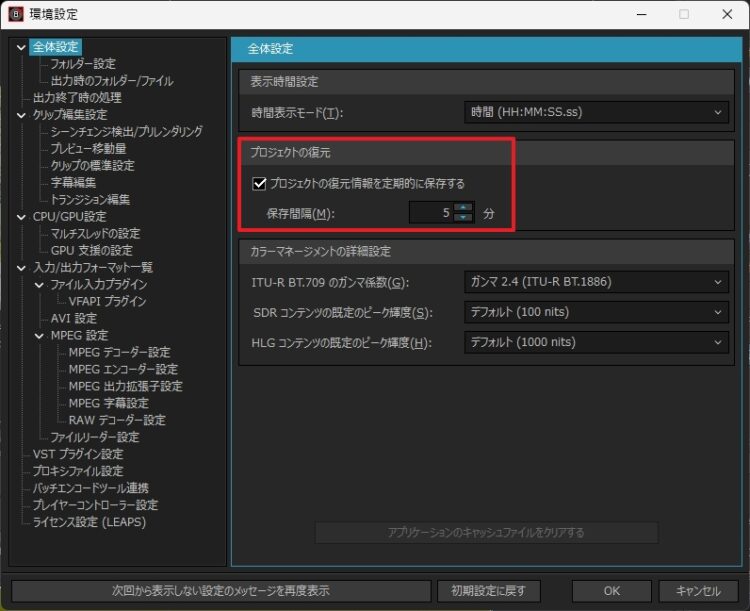This screenshot has width=750, height=611.
Task: Select 字幕編集 in the tree
Action: (73, 183)
